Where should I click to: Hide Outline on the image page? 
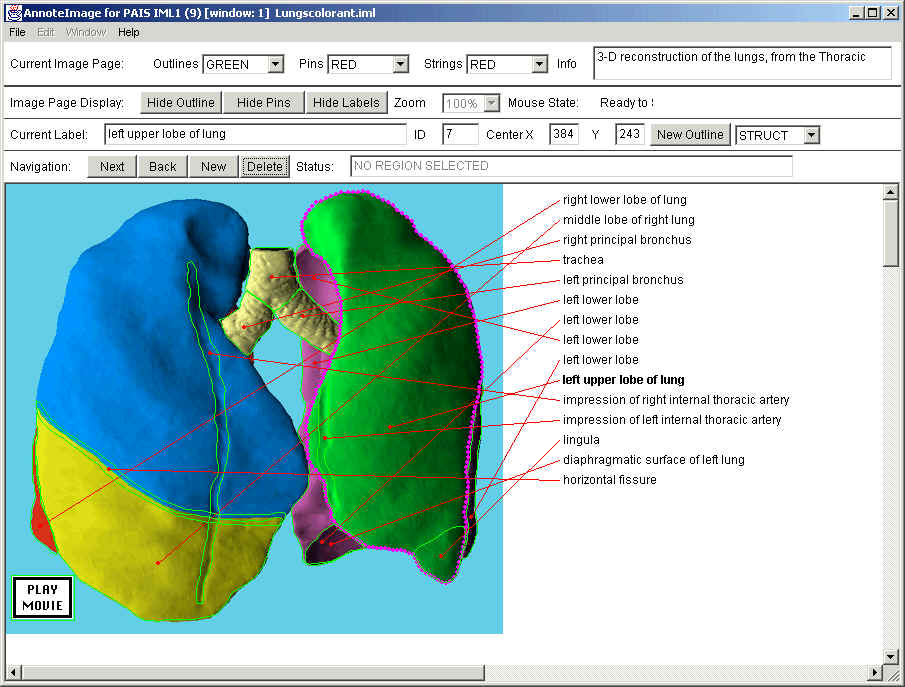click(x=181, y=102)
